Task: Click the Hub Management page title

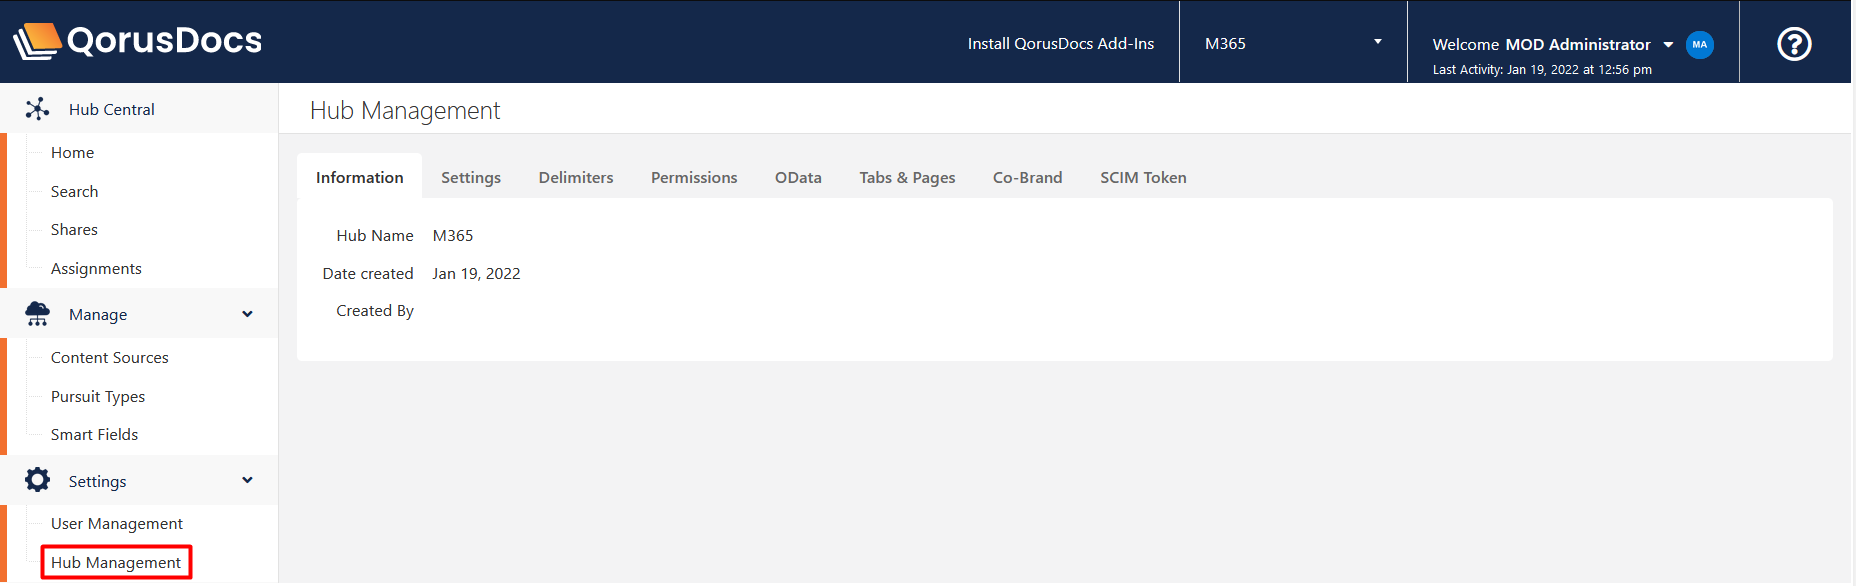Action: [405, 110]
